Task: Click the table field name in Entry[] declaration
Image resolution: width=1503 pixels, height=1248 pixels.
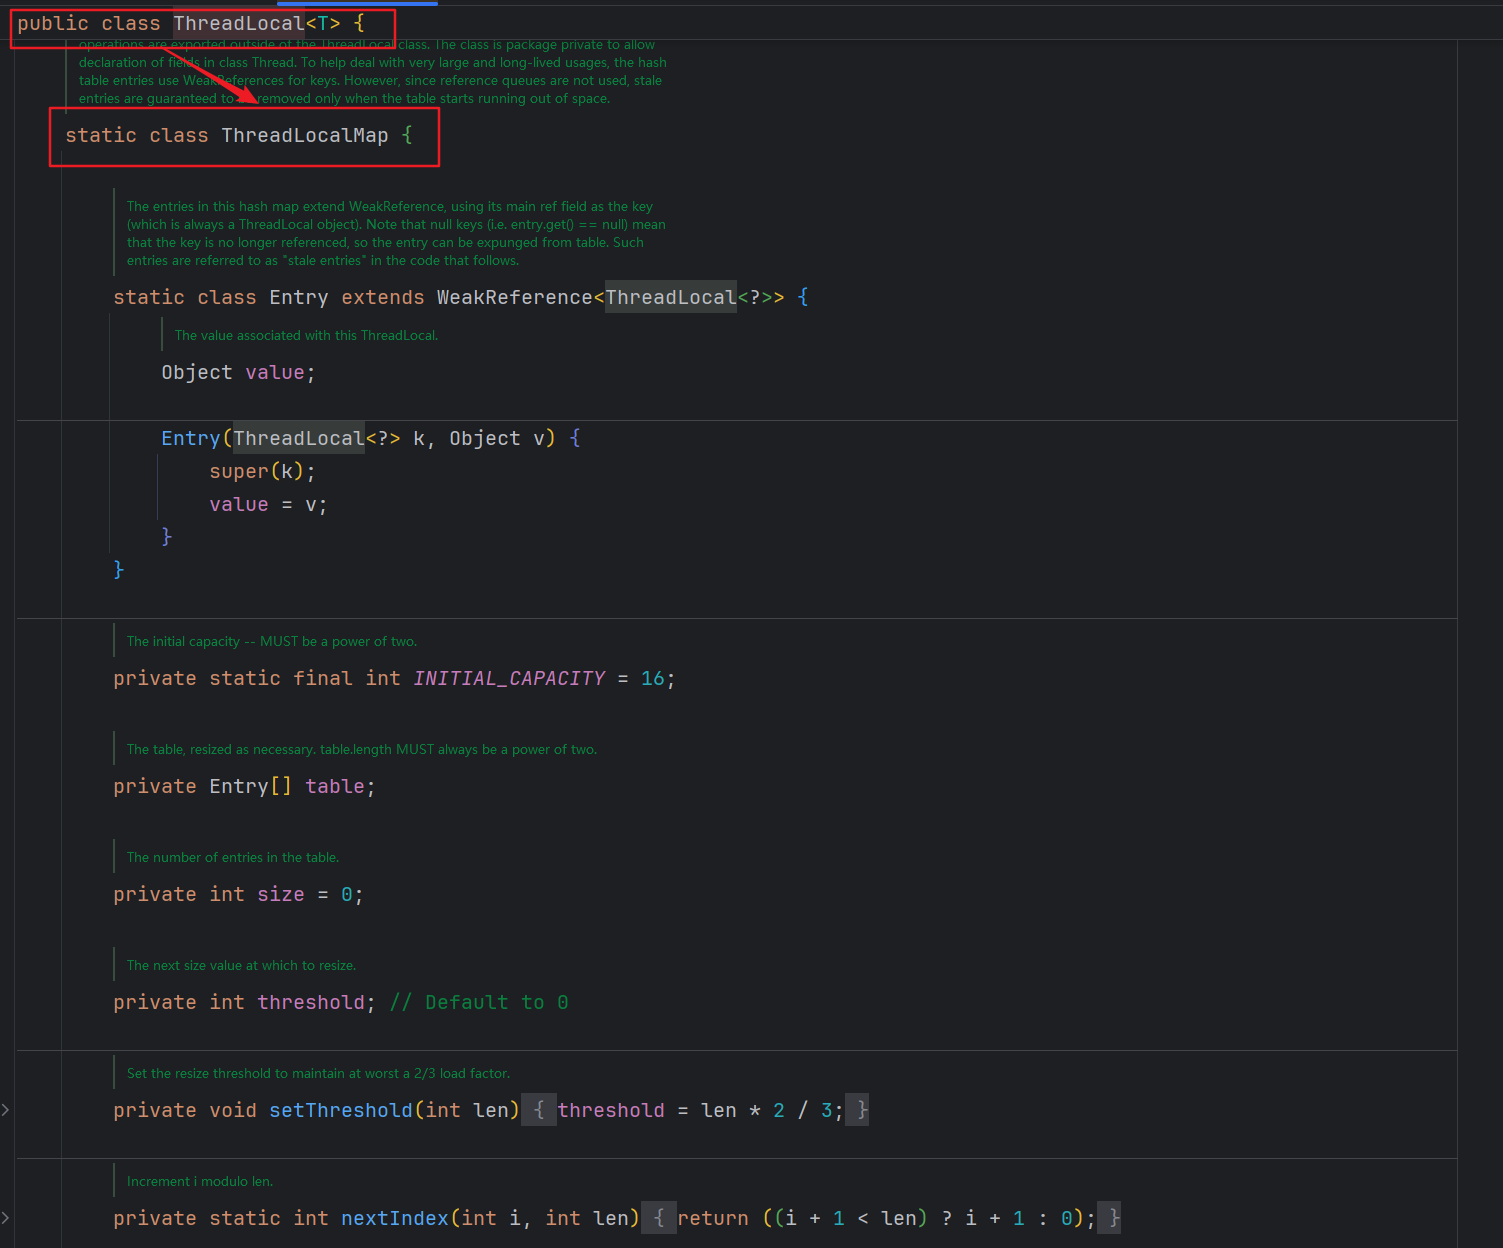Action: [334, 787]
